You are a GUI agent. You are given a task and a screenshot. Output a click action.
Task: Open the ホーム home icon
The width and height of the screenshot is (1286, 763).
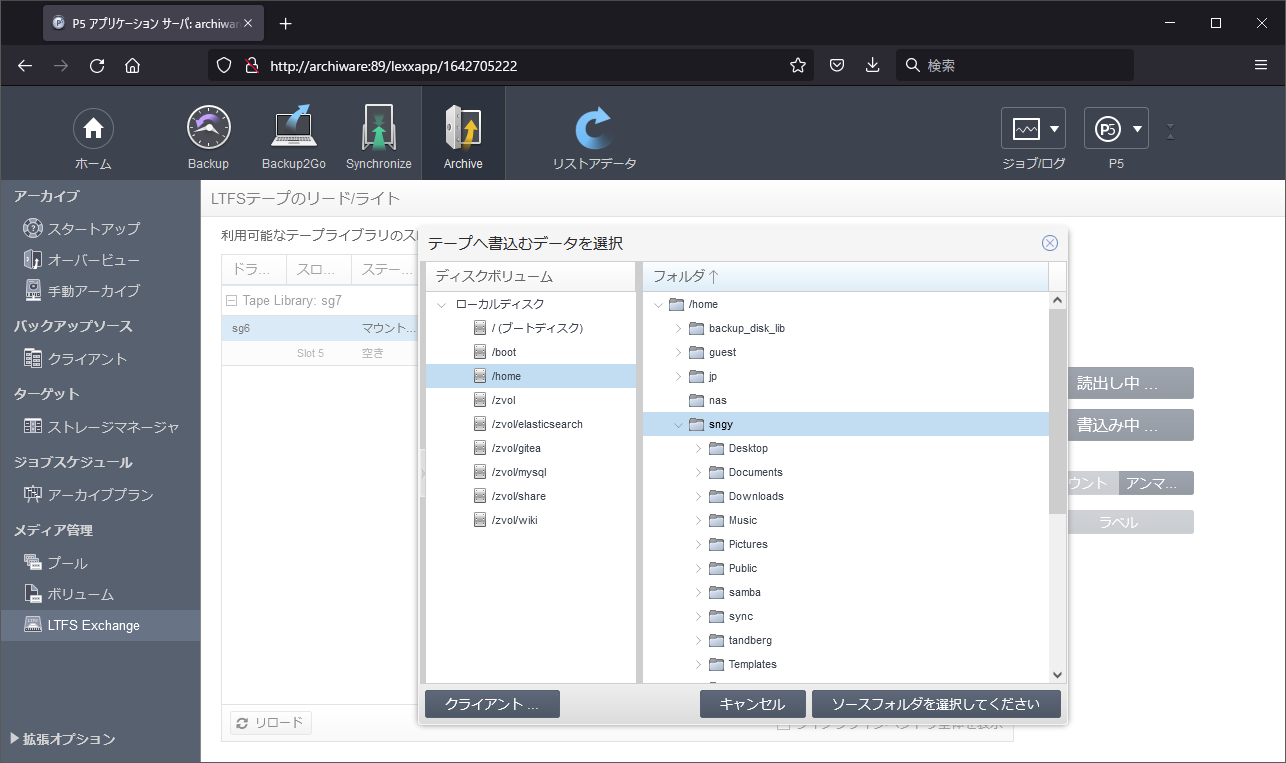93,128
